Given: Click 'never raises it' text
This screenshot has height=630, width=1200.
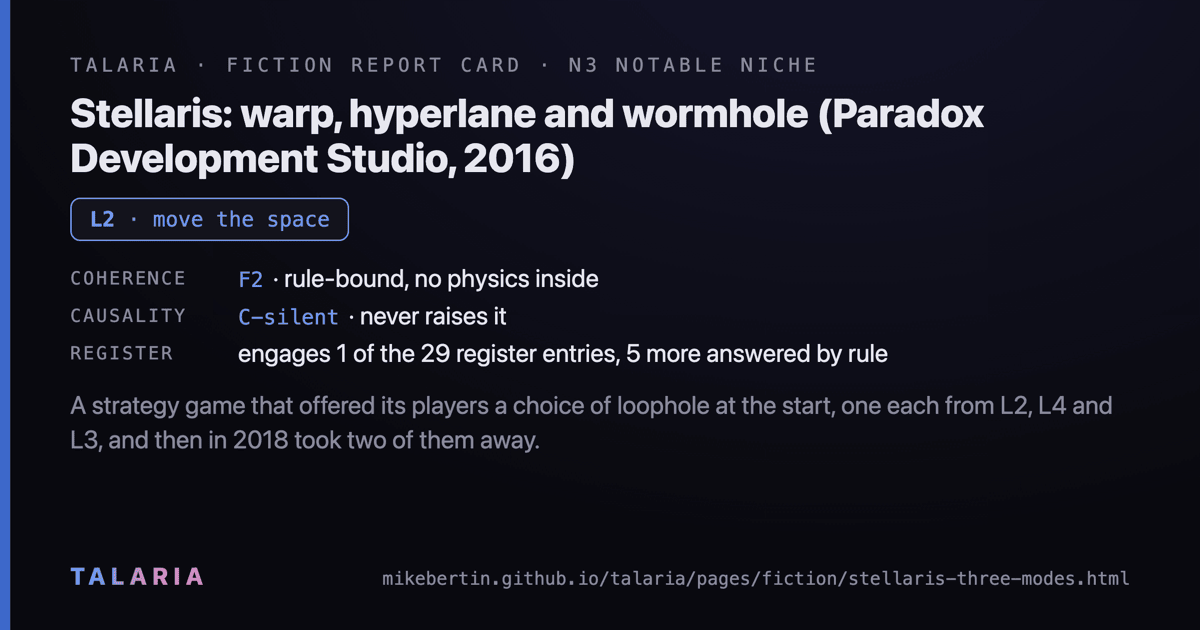Looking at the screenshot, I should tap(433, 317).
